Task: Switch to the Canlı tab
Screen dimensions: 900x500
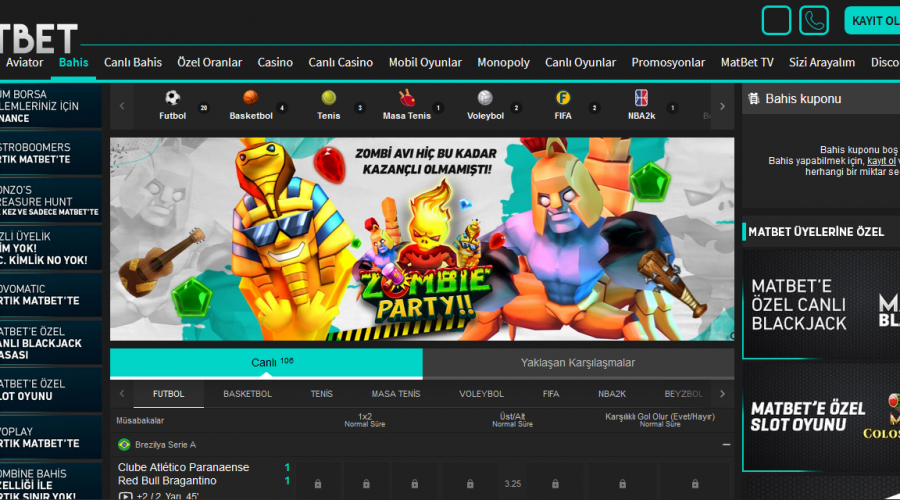Action: [x=266, y=363]
